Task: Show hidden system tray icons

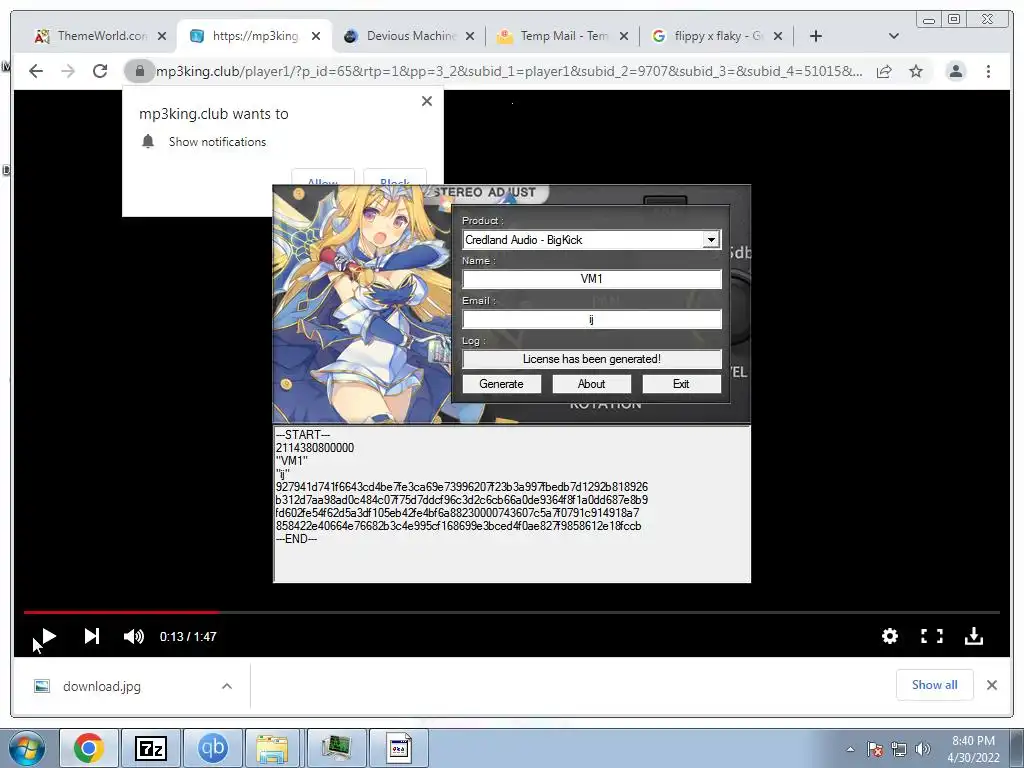Action: point(850,750)
